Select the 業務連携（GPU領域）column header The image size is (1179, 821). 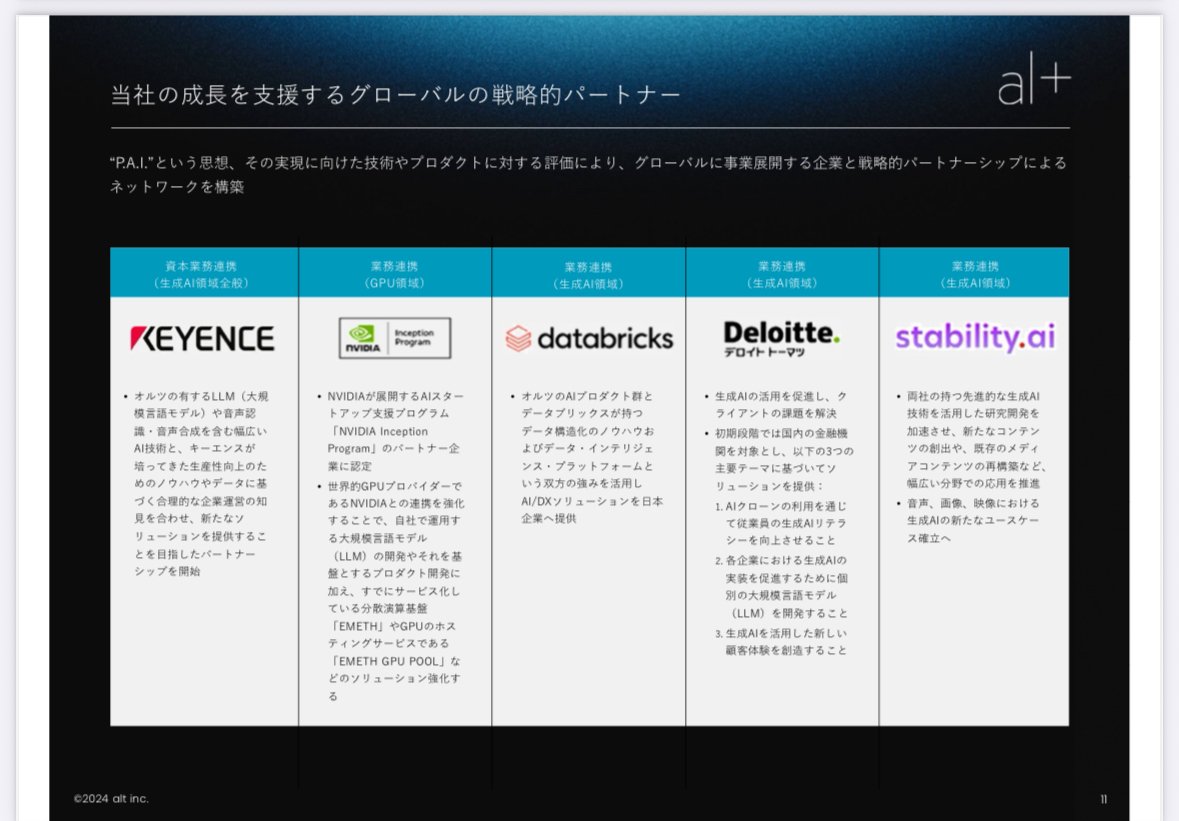(394, 272)
